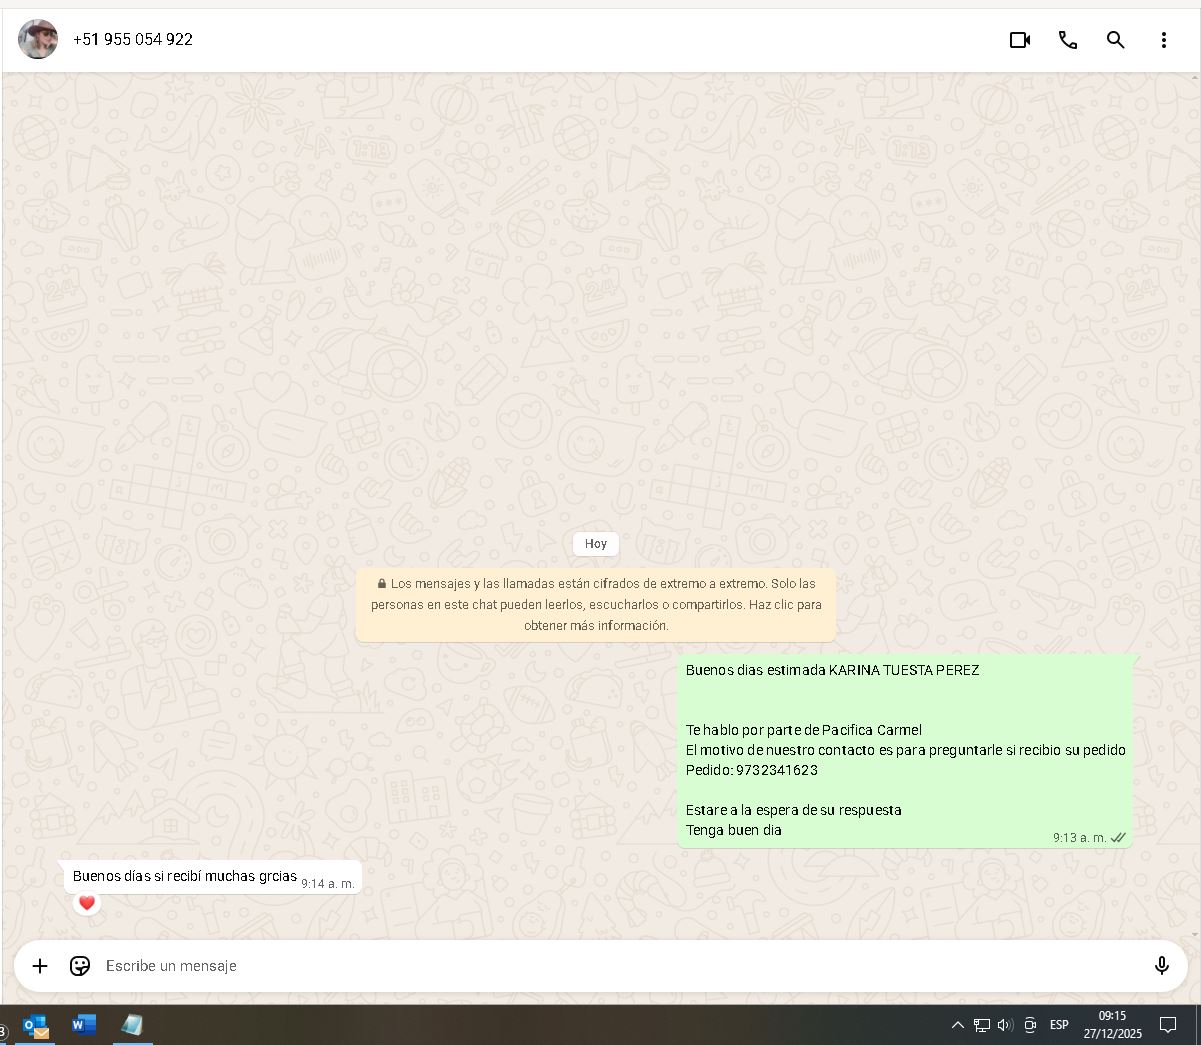Record a voice message with the microphone
The image size is (1201, 1045).
click(1161, 966)
